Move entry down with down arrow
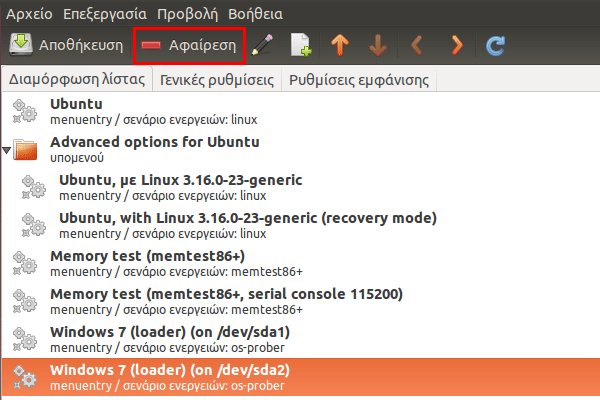This screenshot has height=400, width=600. [378, 45]
